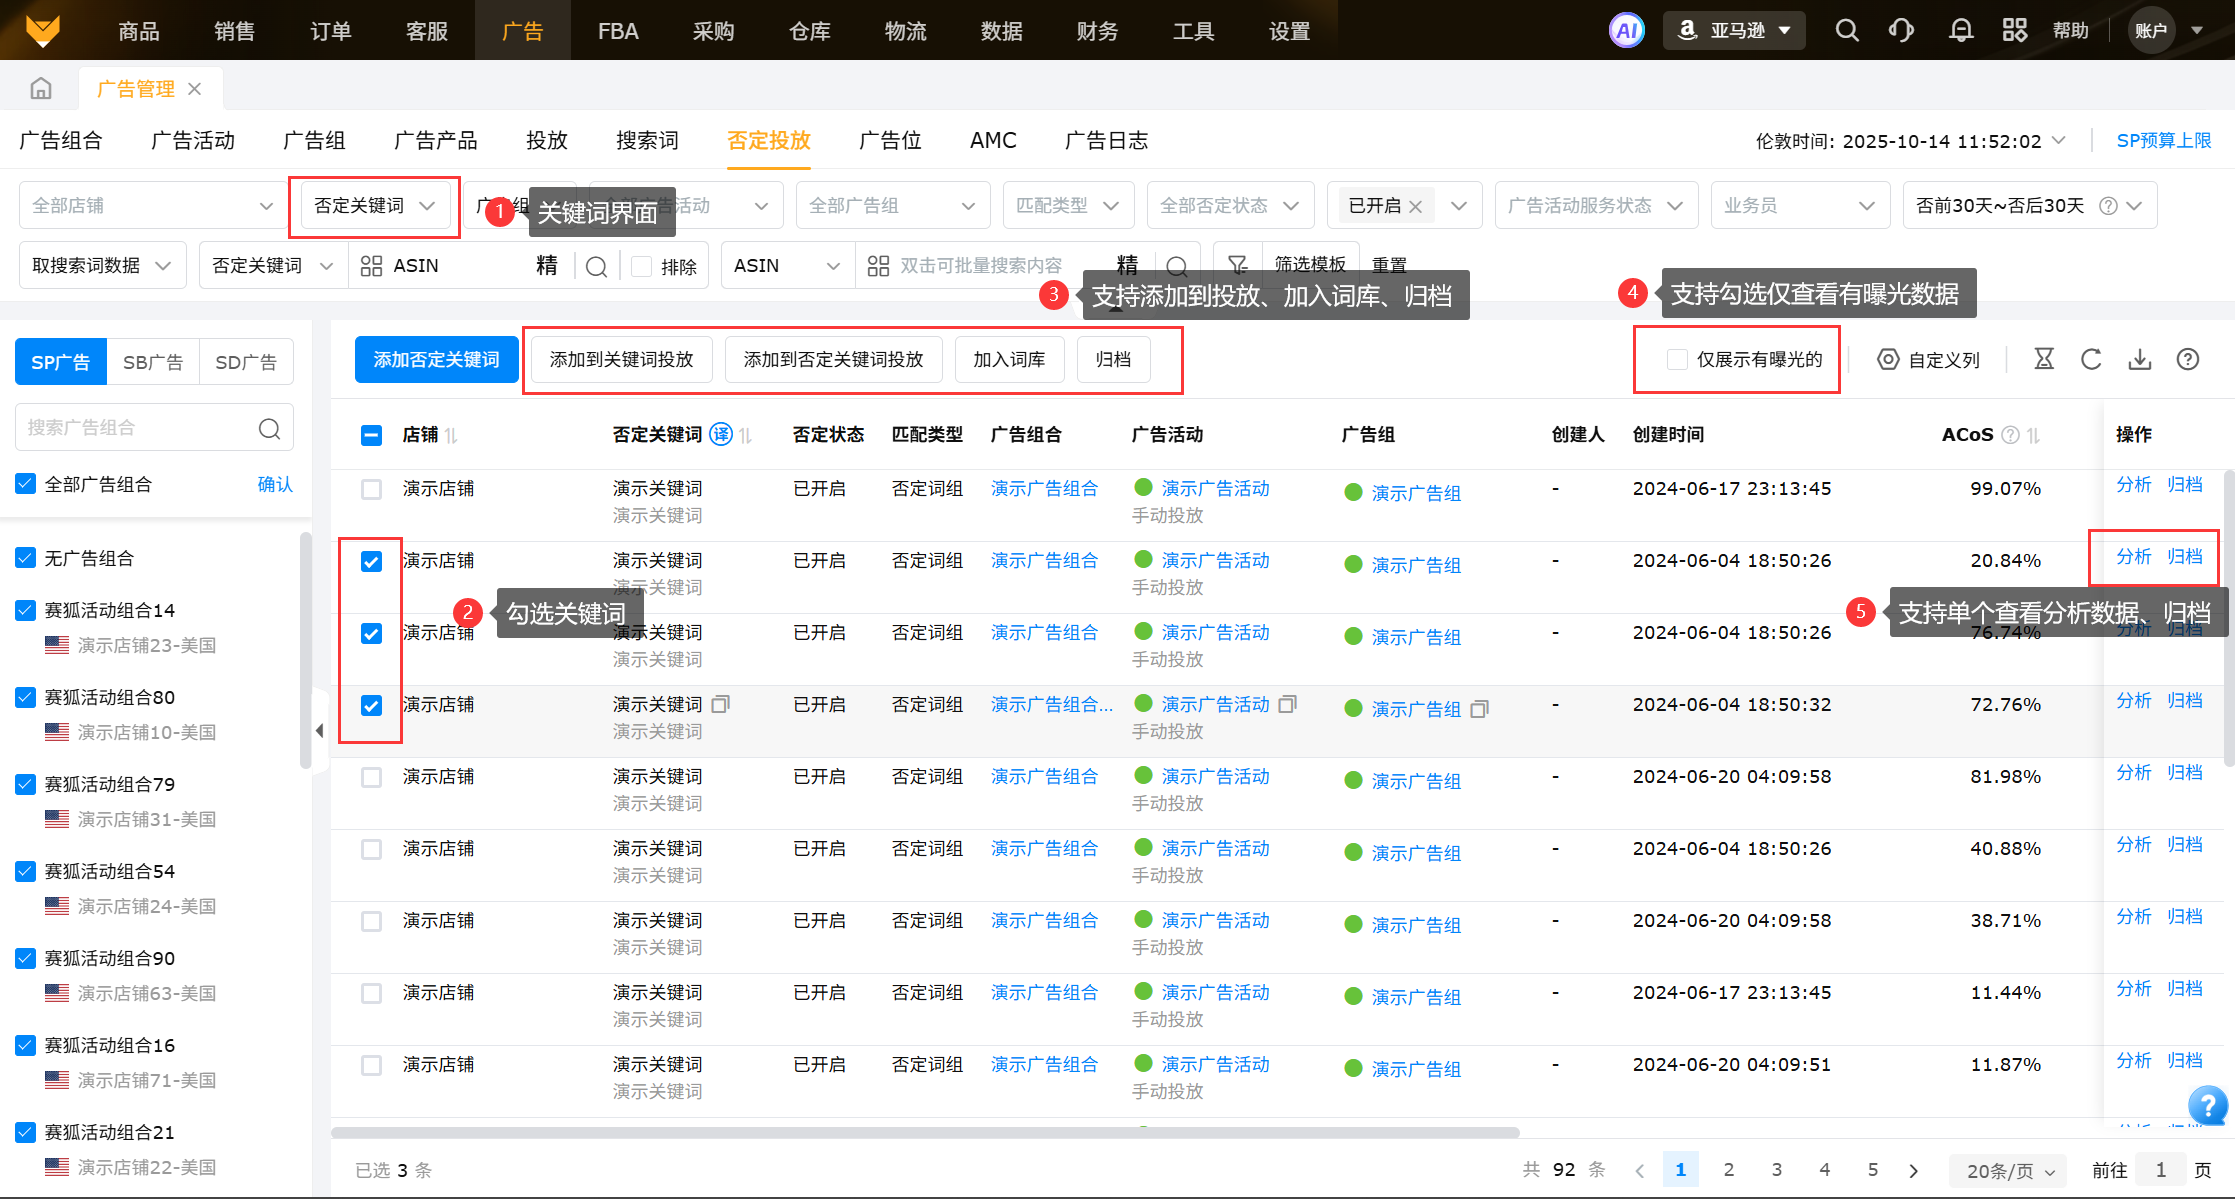Toggle the 排除 checkbox
The width and height of the screenshot is (2235, 1199).
coord(642,266)
